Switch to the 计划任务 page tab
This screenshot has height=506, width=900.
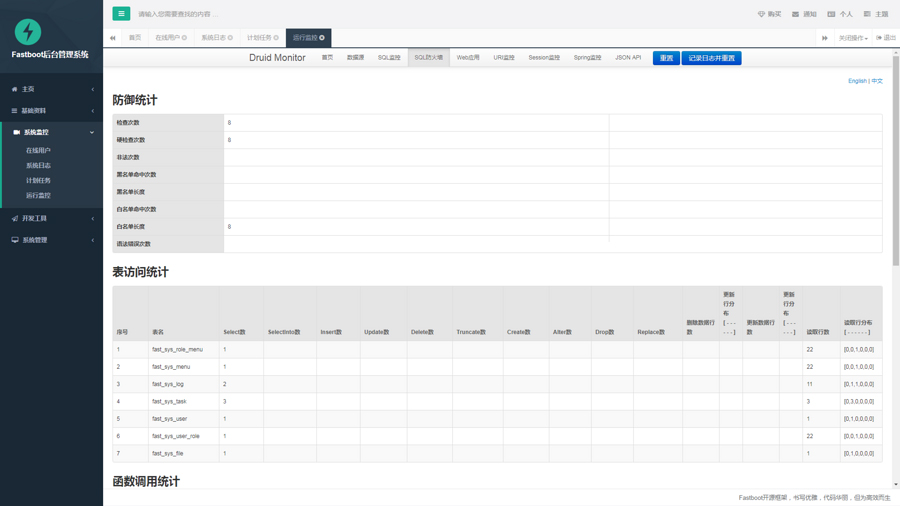[262, 38]
